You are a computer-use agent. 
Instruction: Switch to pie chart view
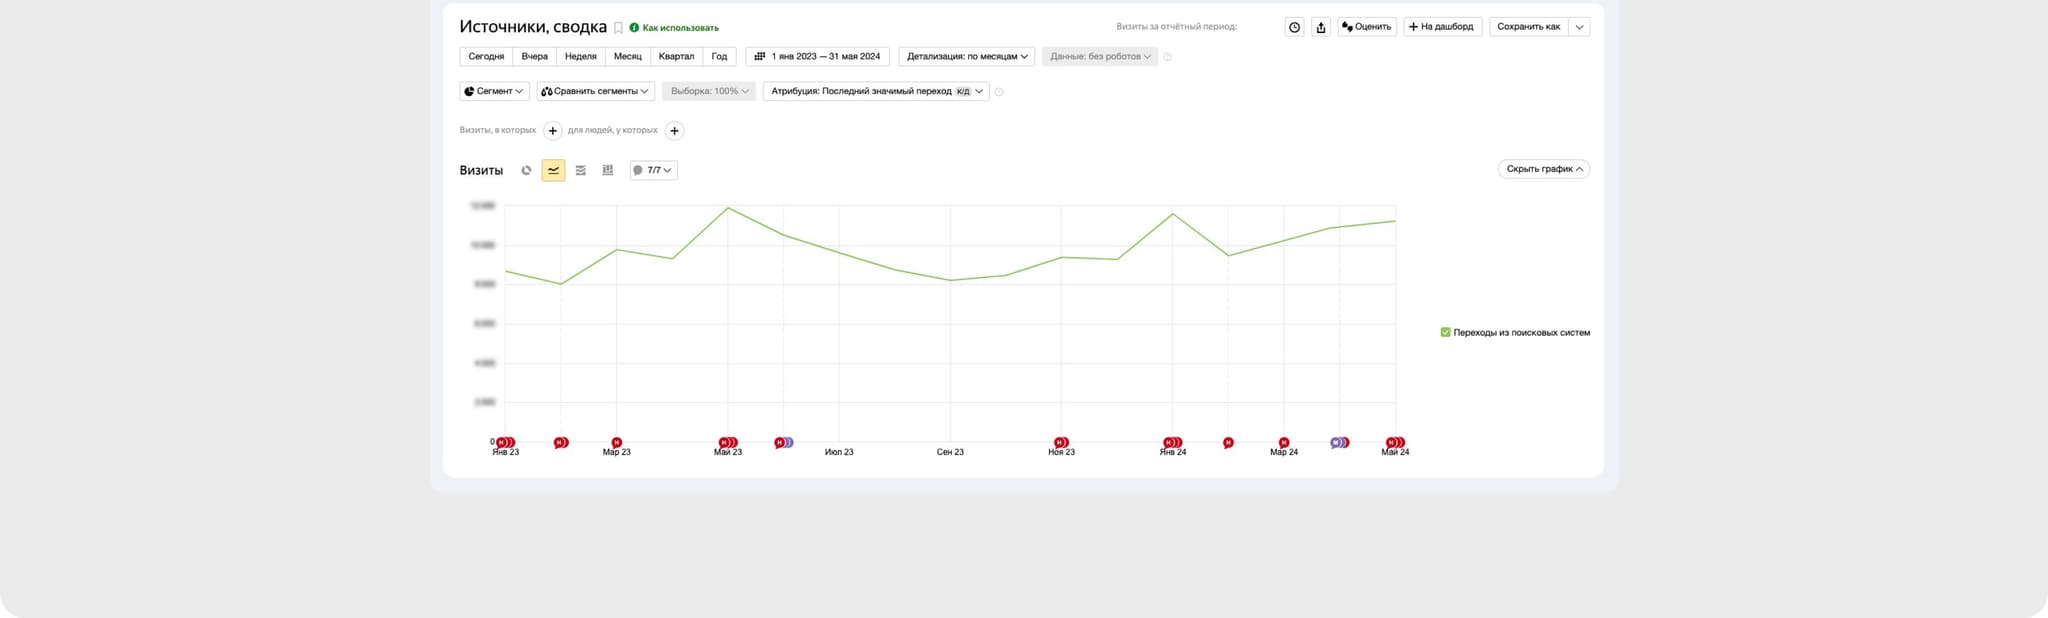point(526,171)
